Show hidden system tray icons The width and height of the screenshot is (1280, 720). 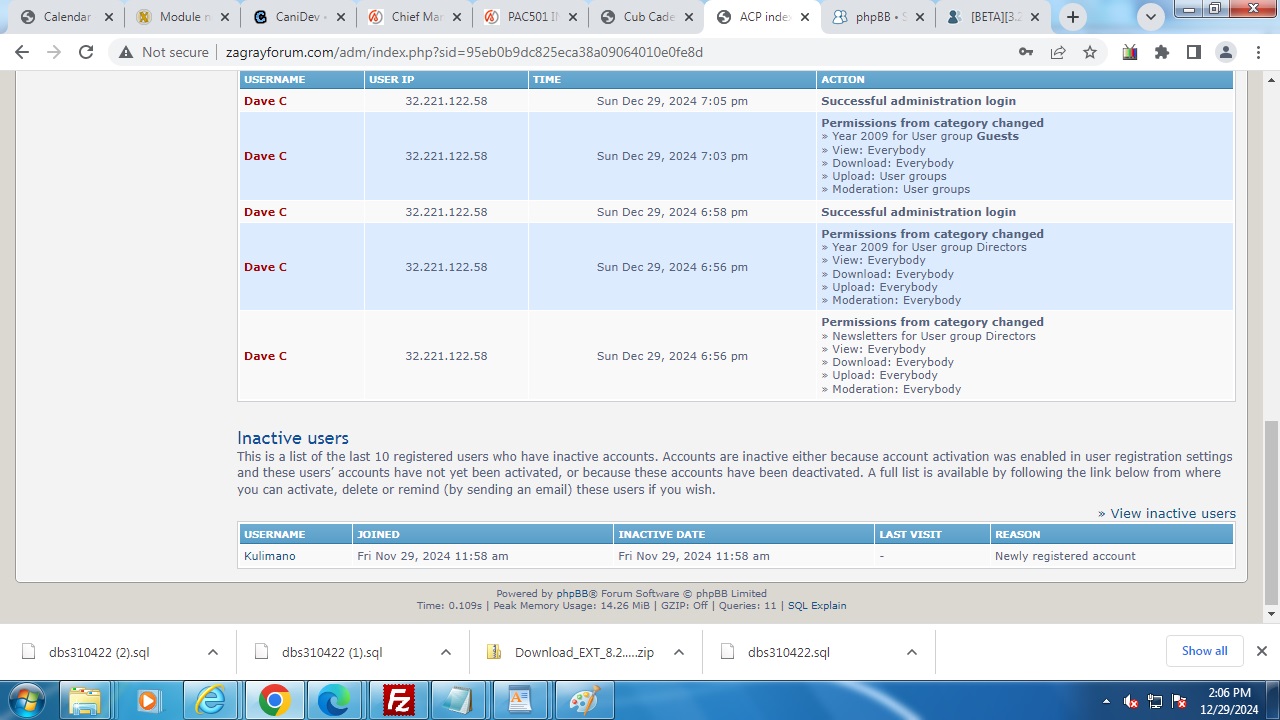(1106, 701)
